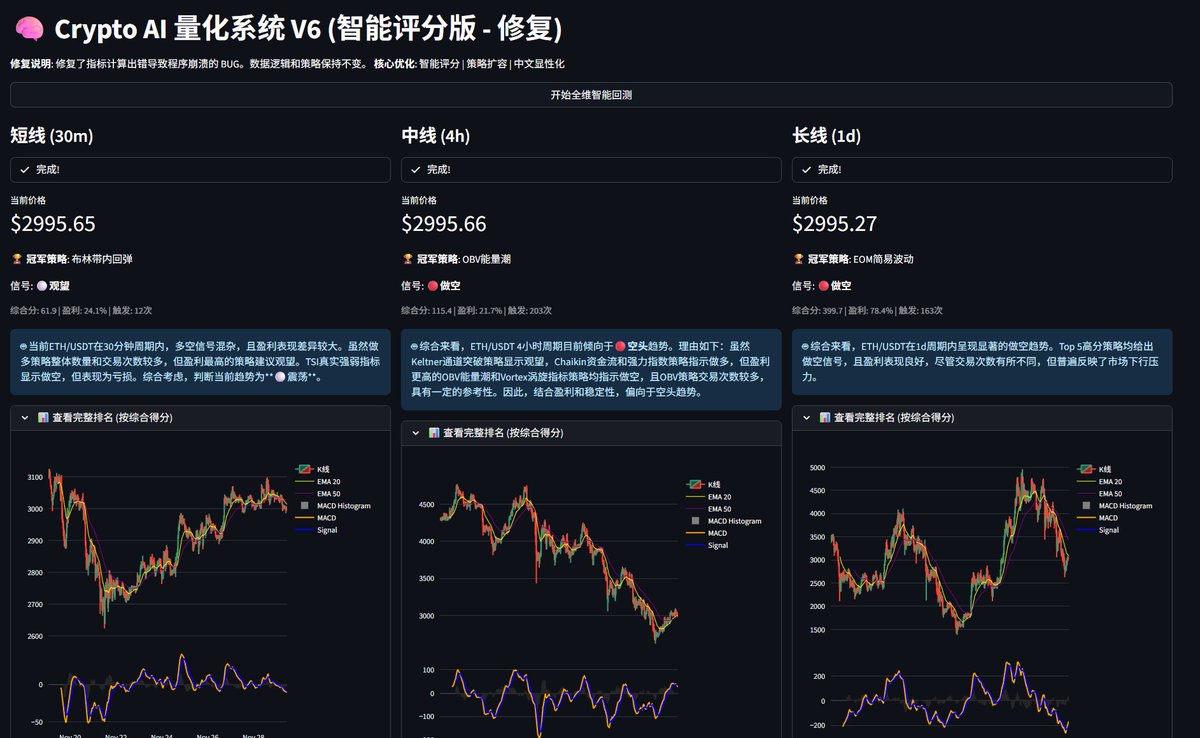Toggle MACD Histogram legend entry in the 短线 chart
This screenshot has height=738, width=1200.
tap(333, 506)
